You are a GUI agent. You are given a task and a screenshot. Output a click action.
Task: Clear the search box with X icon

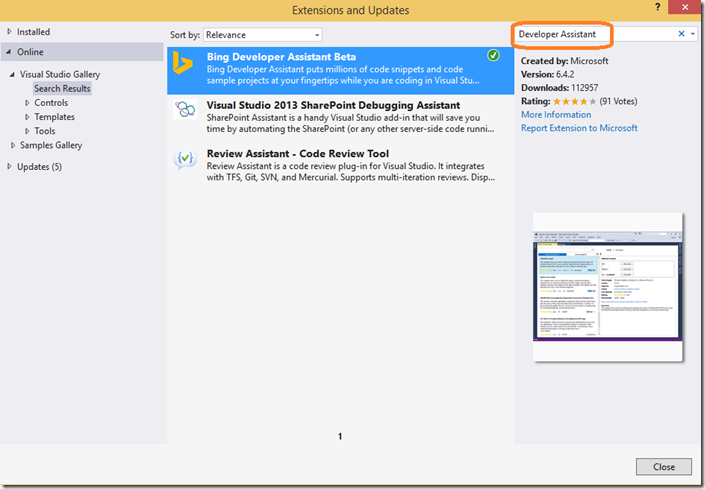[x=681, y=34]
